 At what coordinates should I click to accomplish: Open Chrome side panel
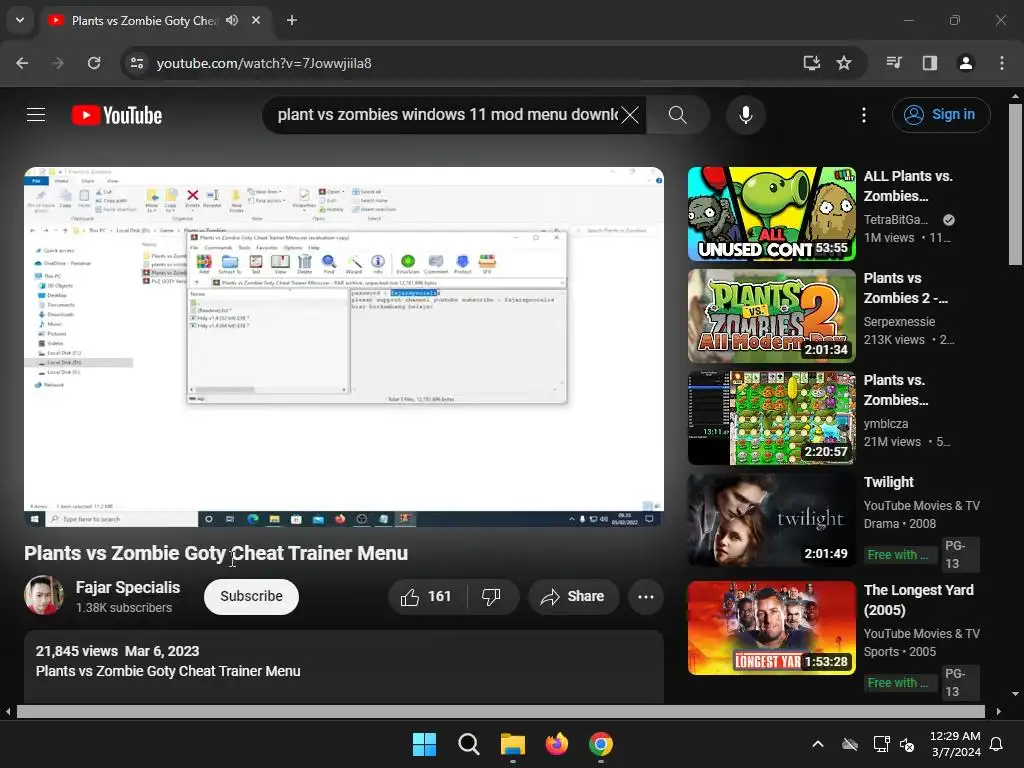(930, 63)
